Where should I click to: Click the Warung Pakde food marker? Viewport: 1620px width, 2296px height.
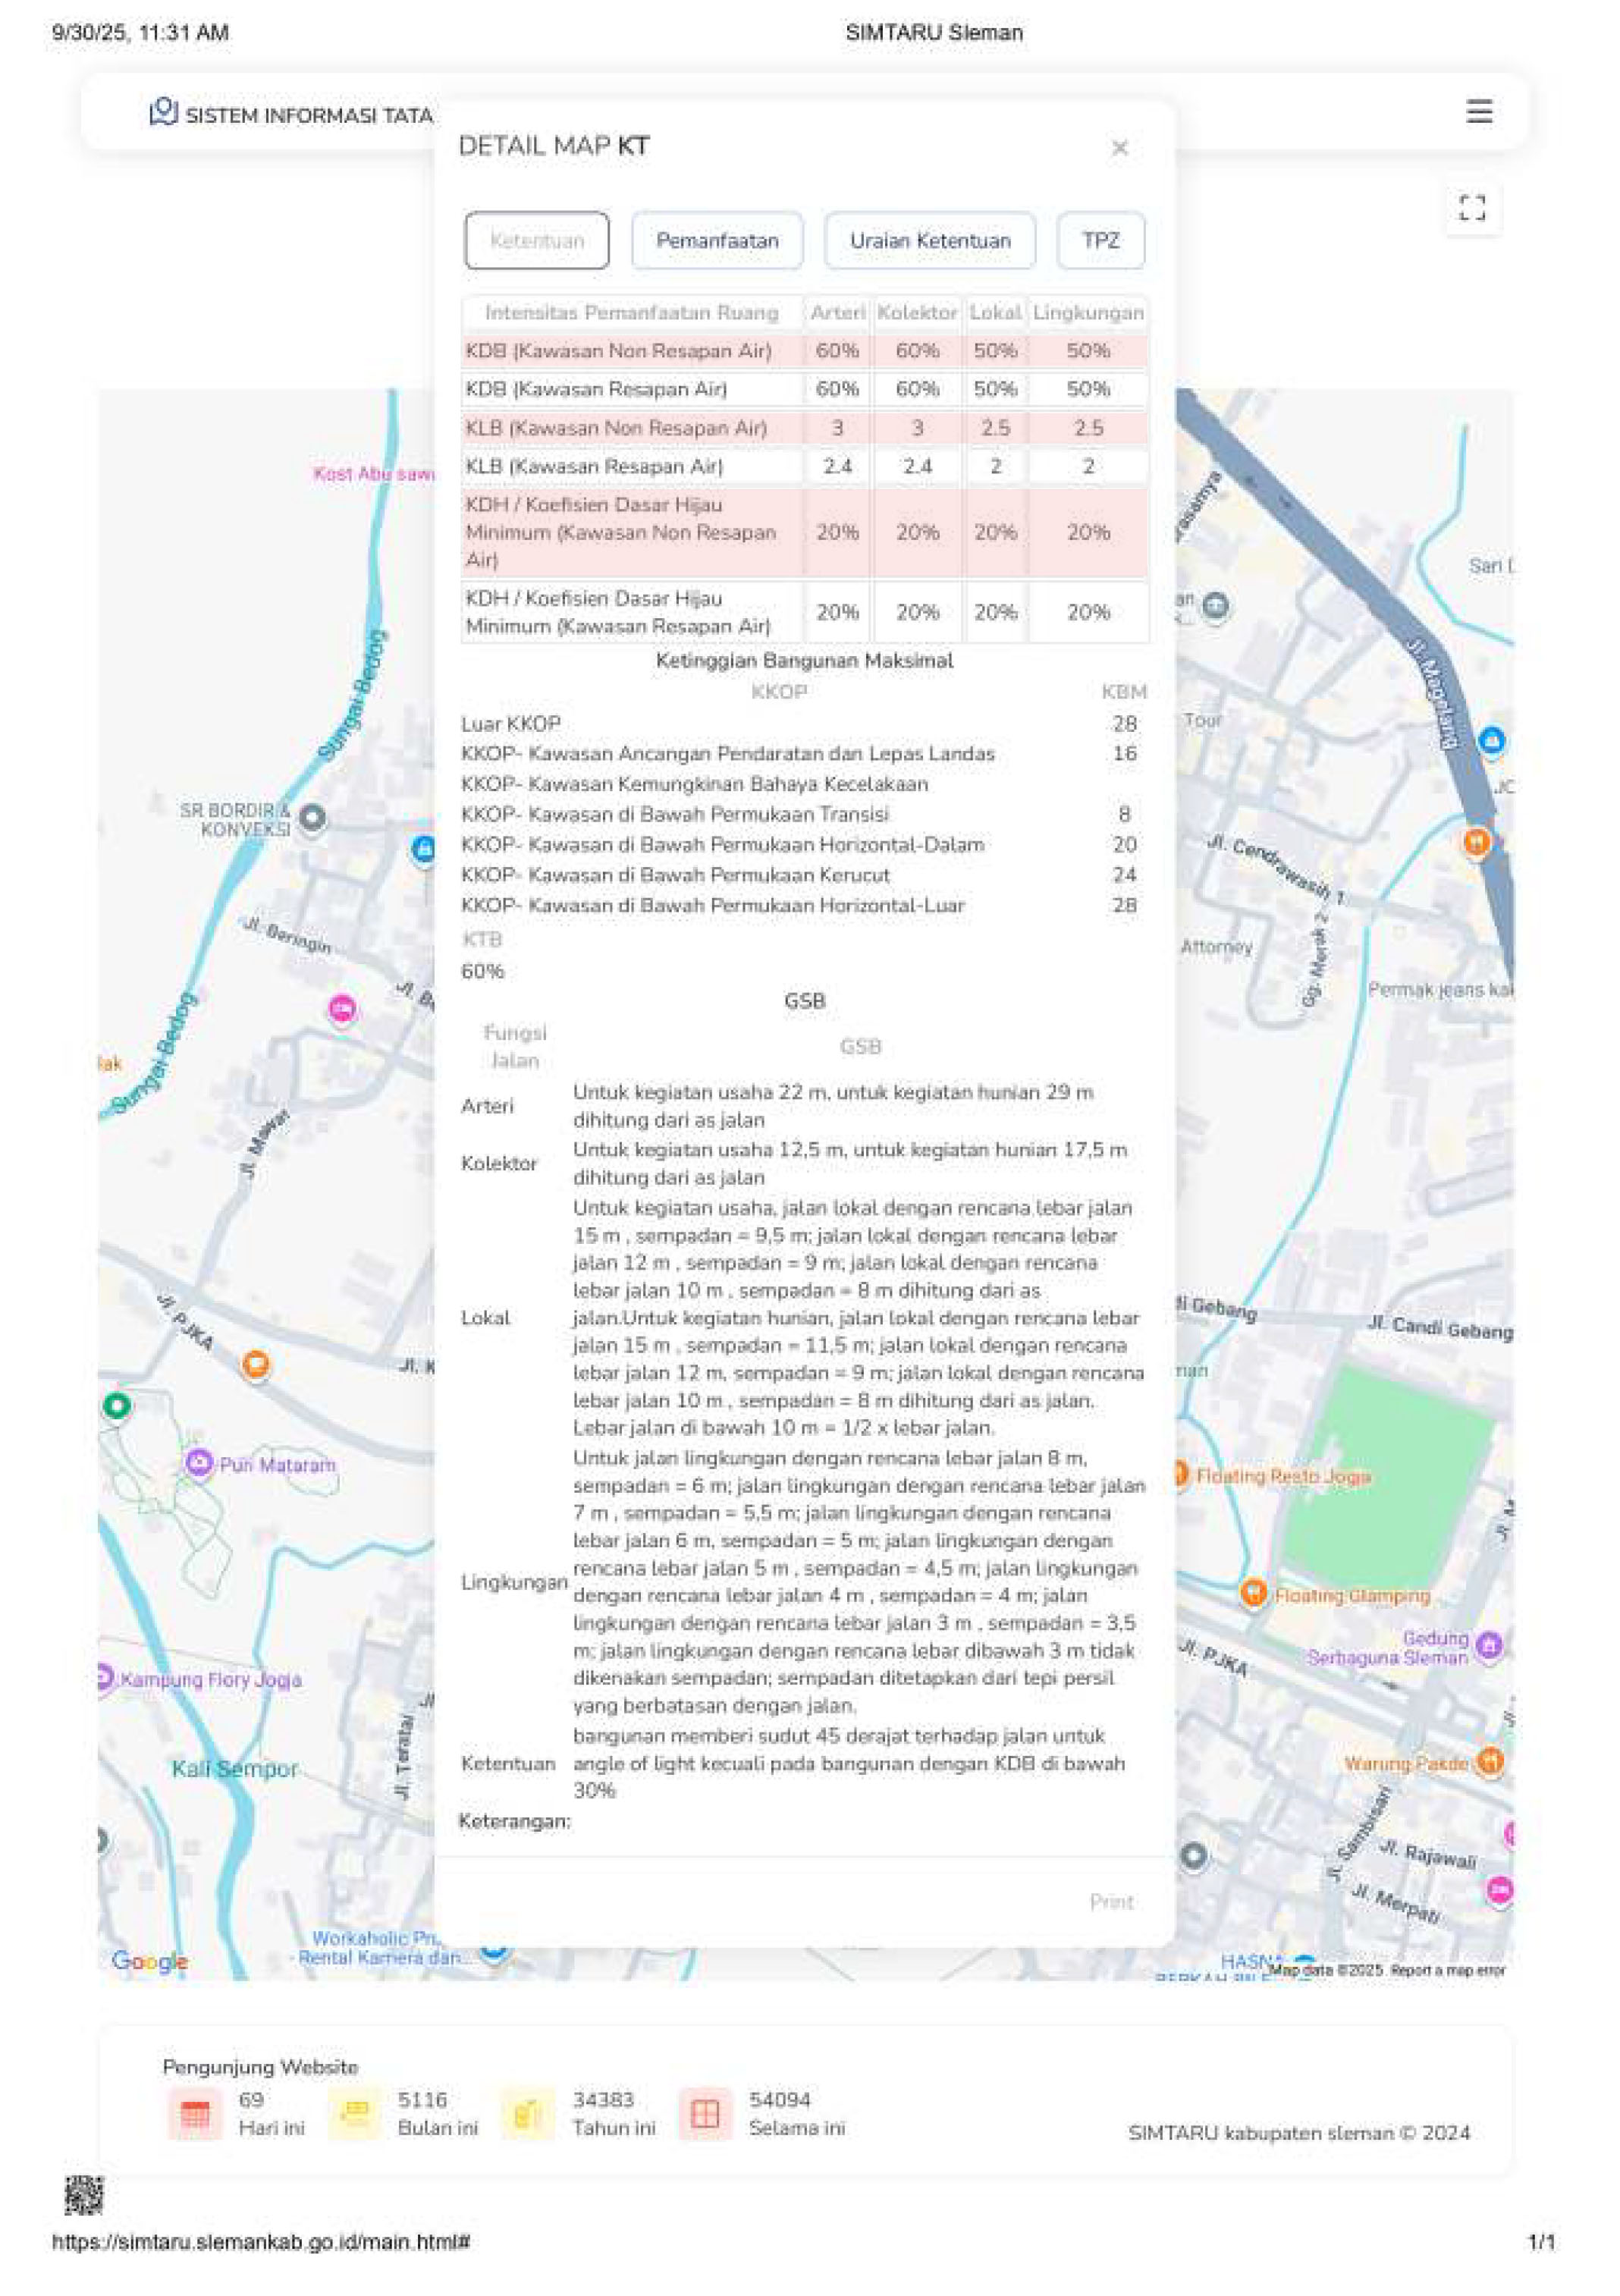point(1490,1761)
